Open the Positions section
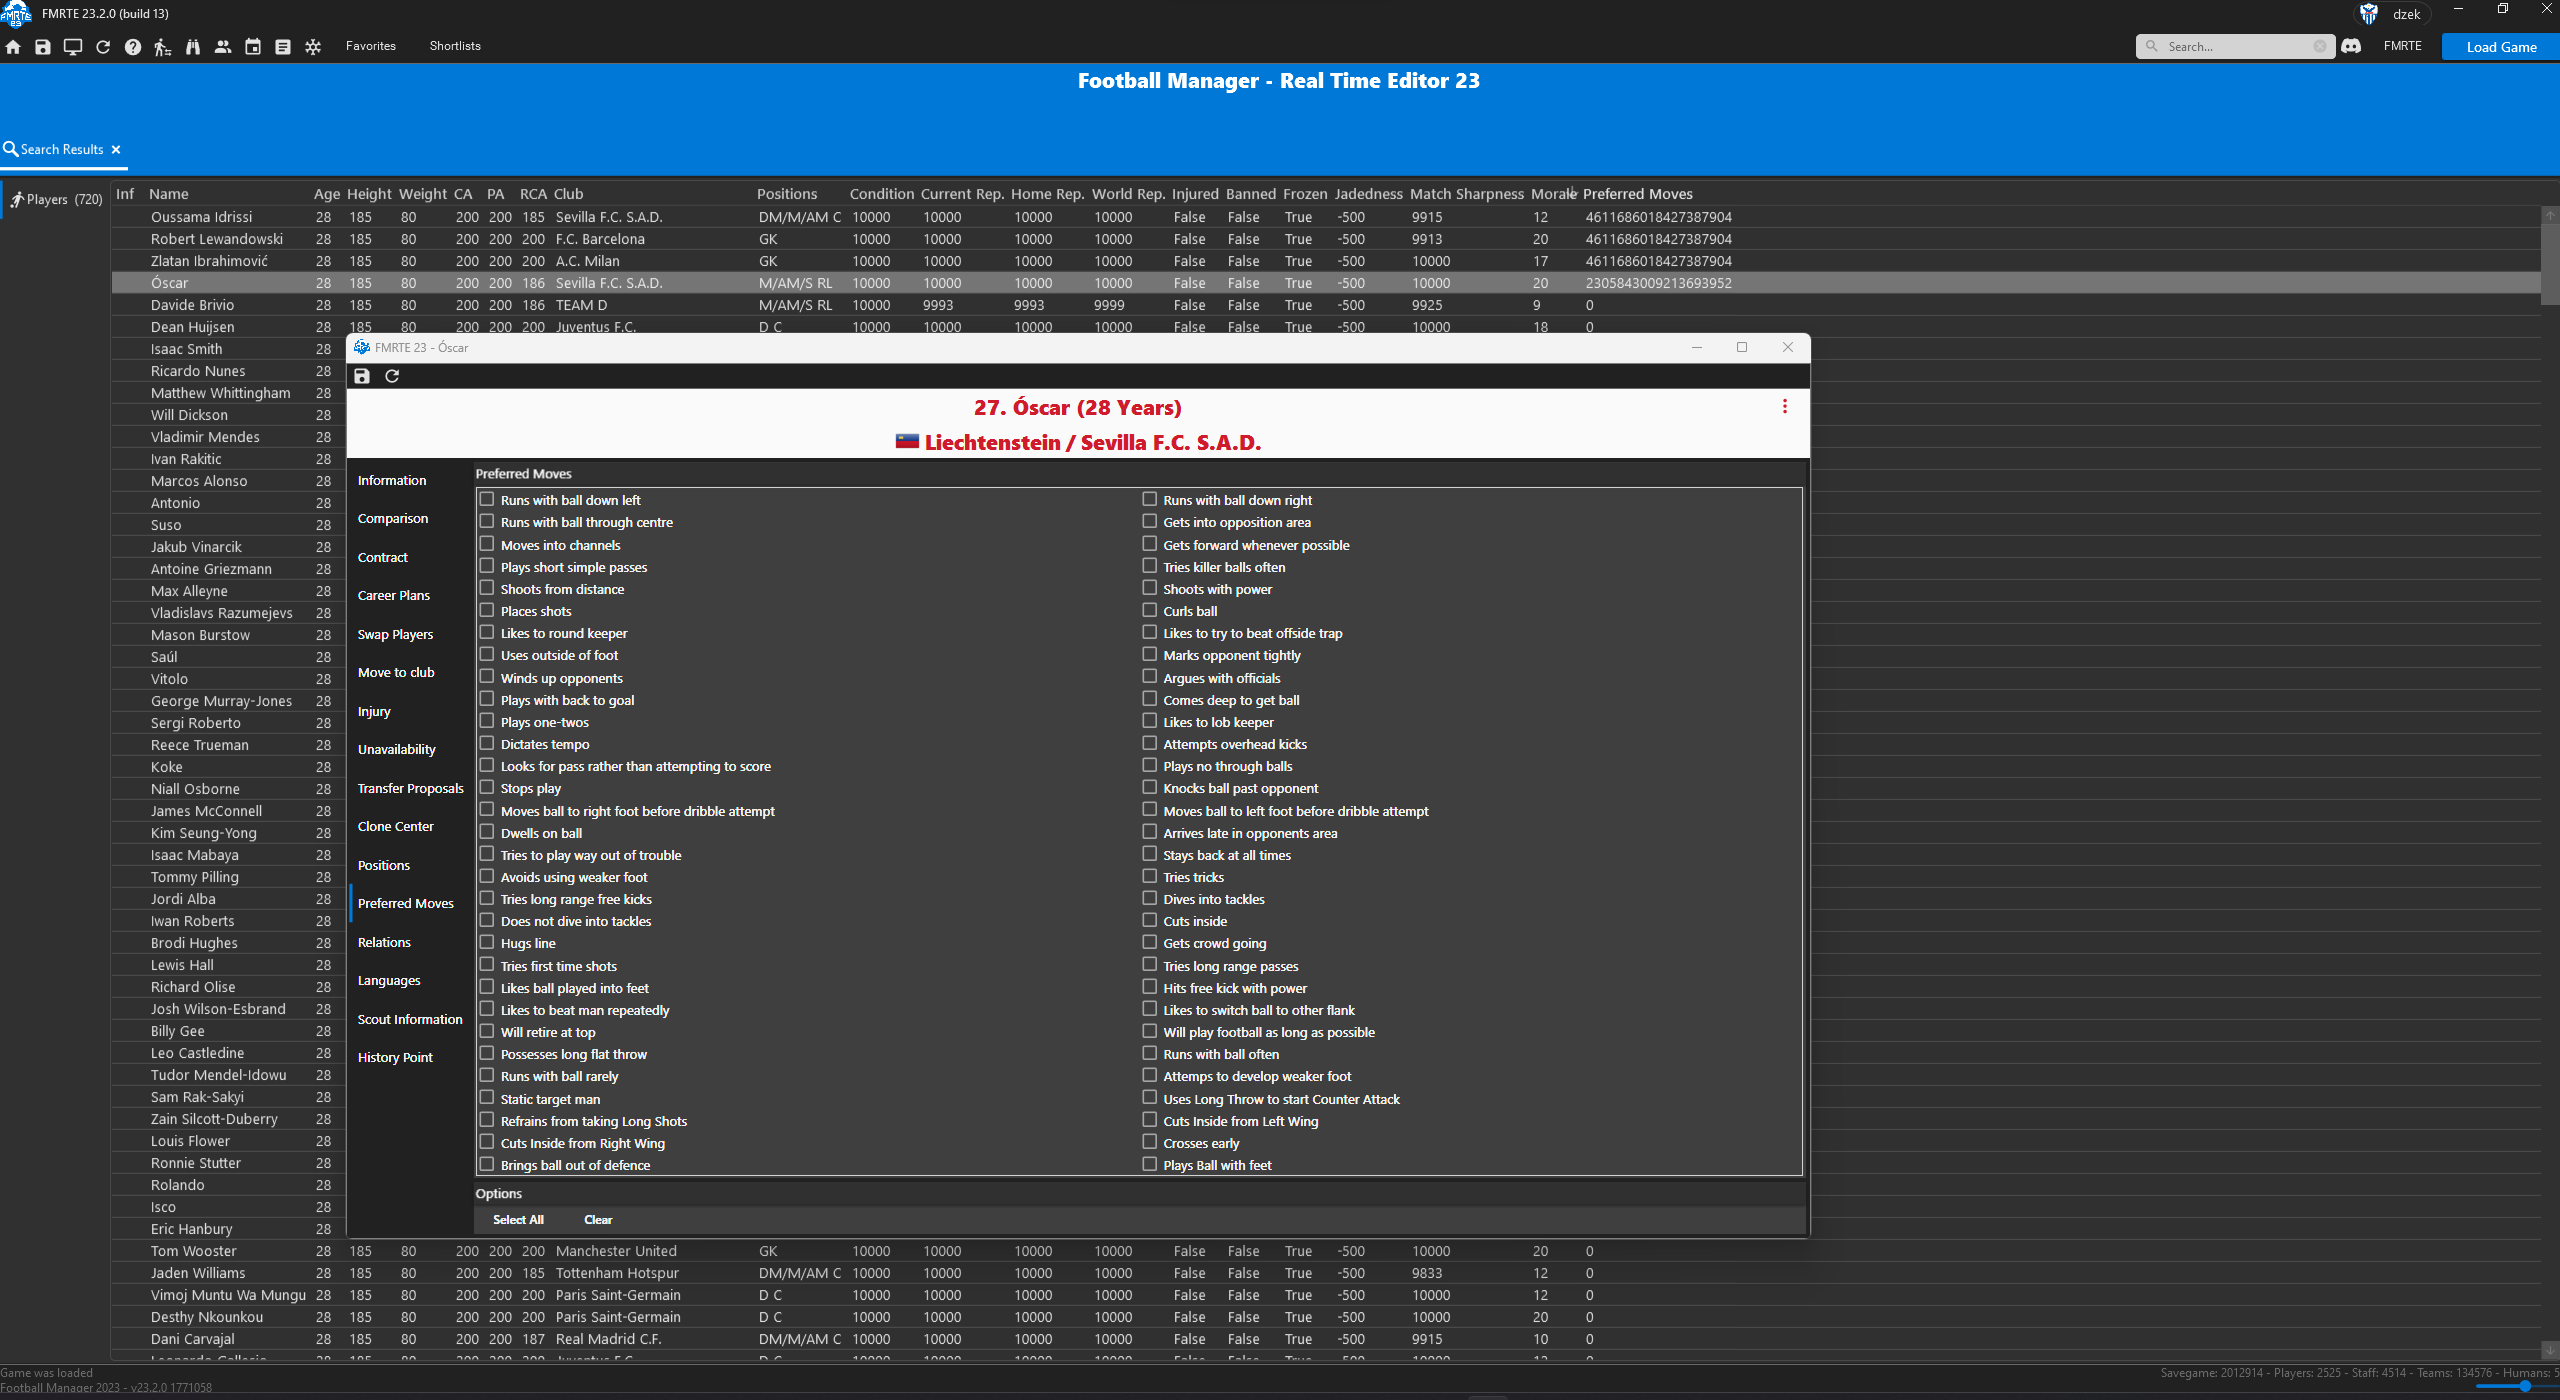Viewport: 2560px width, 1400px height. click(x=384, y=865)
